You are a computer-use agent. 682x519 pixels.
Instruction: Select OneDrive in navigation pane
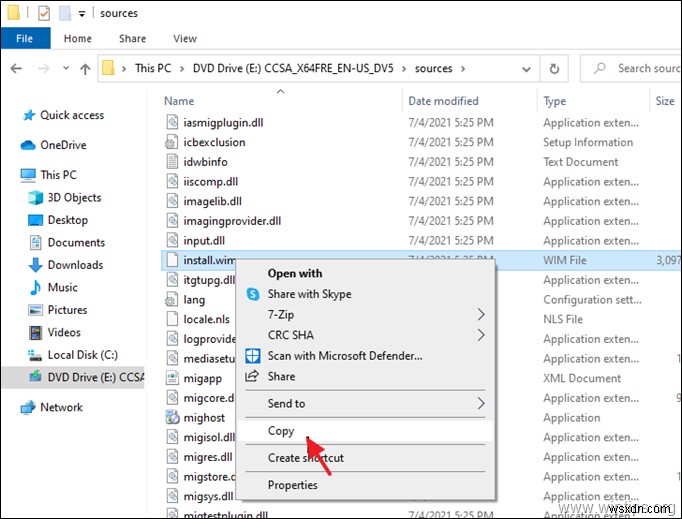click(63, 145)
